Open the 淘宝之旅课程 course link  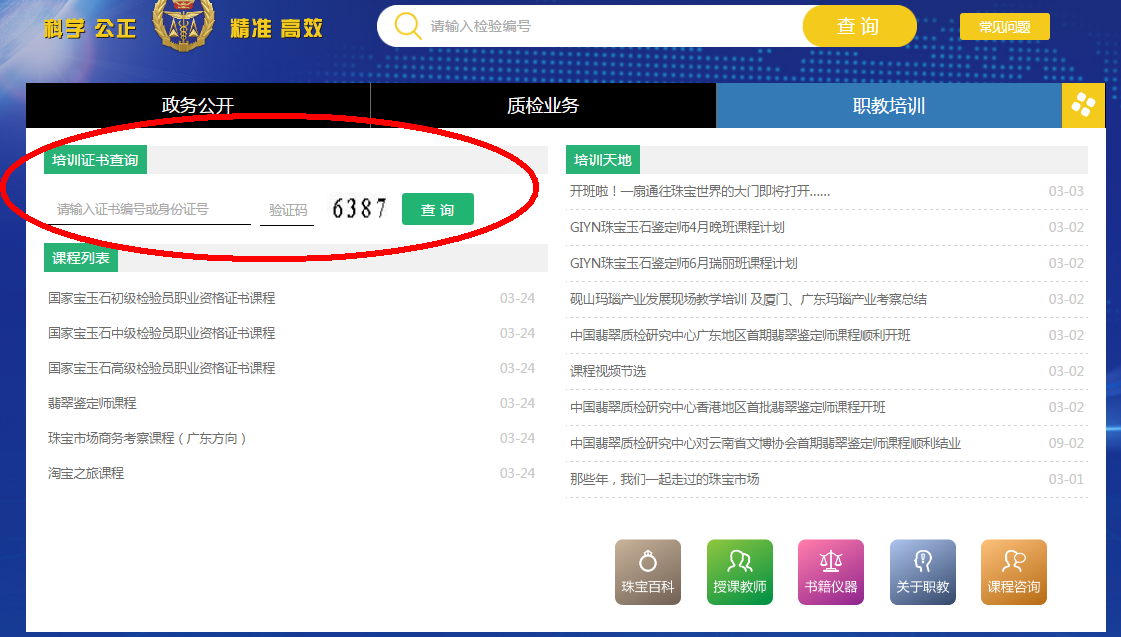[87, 474]
